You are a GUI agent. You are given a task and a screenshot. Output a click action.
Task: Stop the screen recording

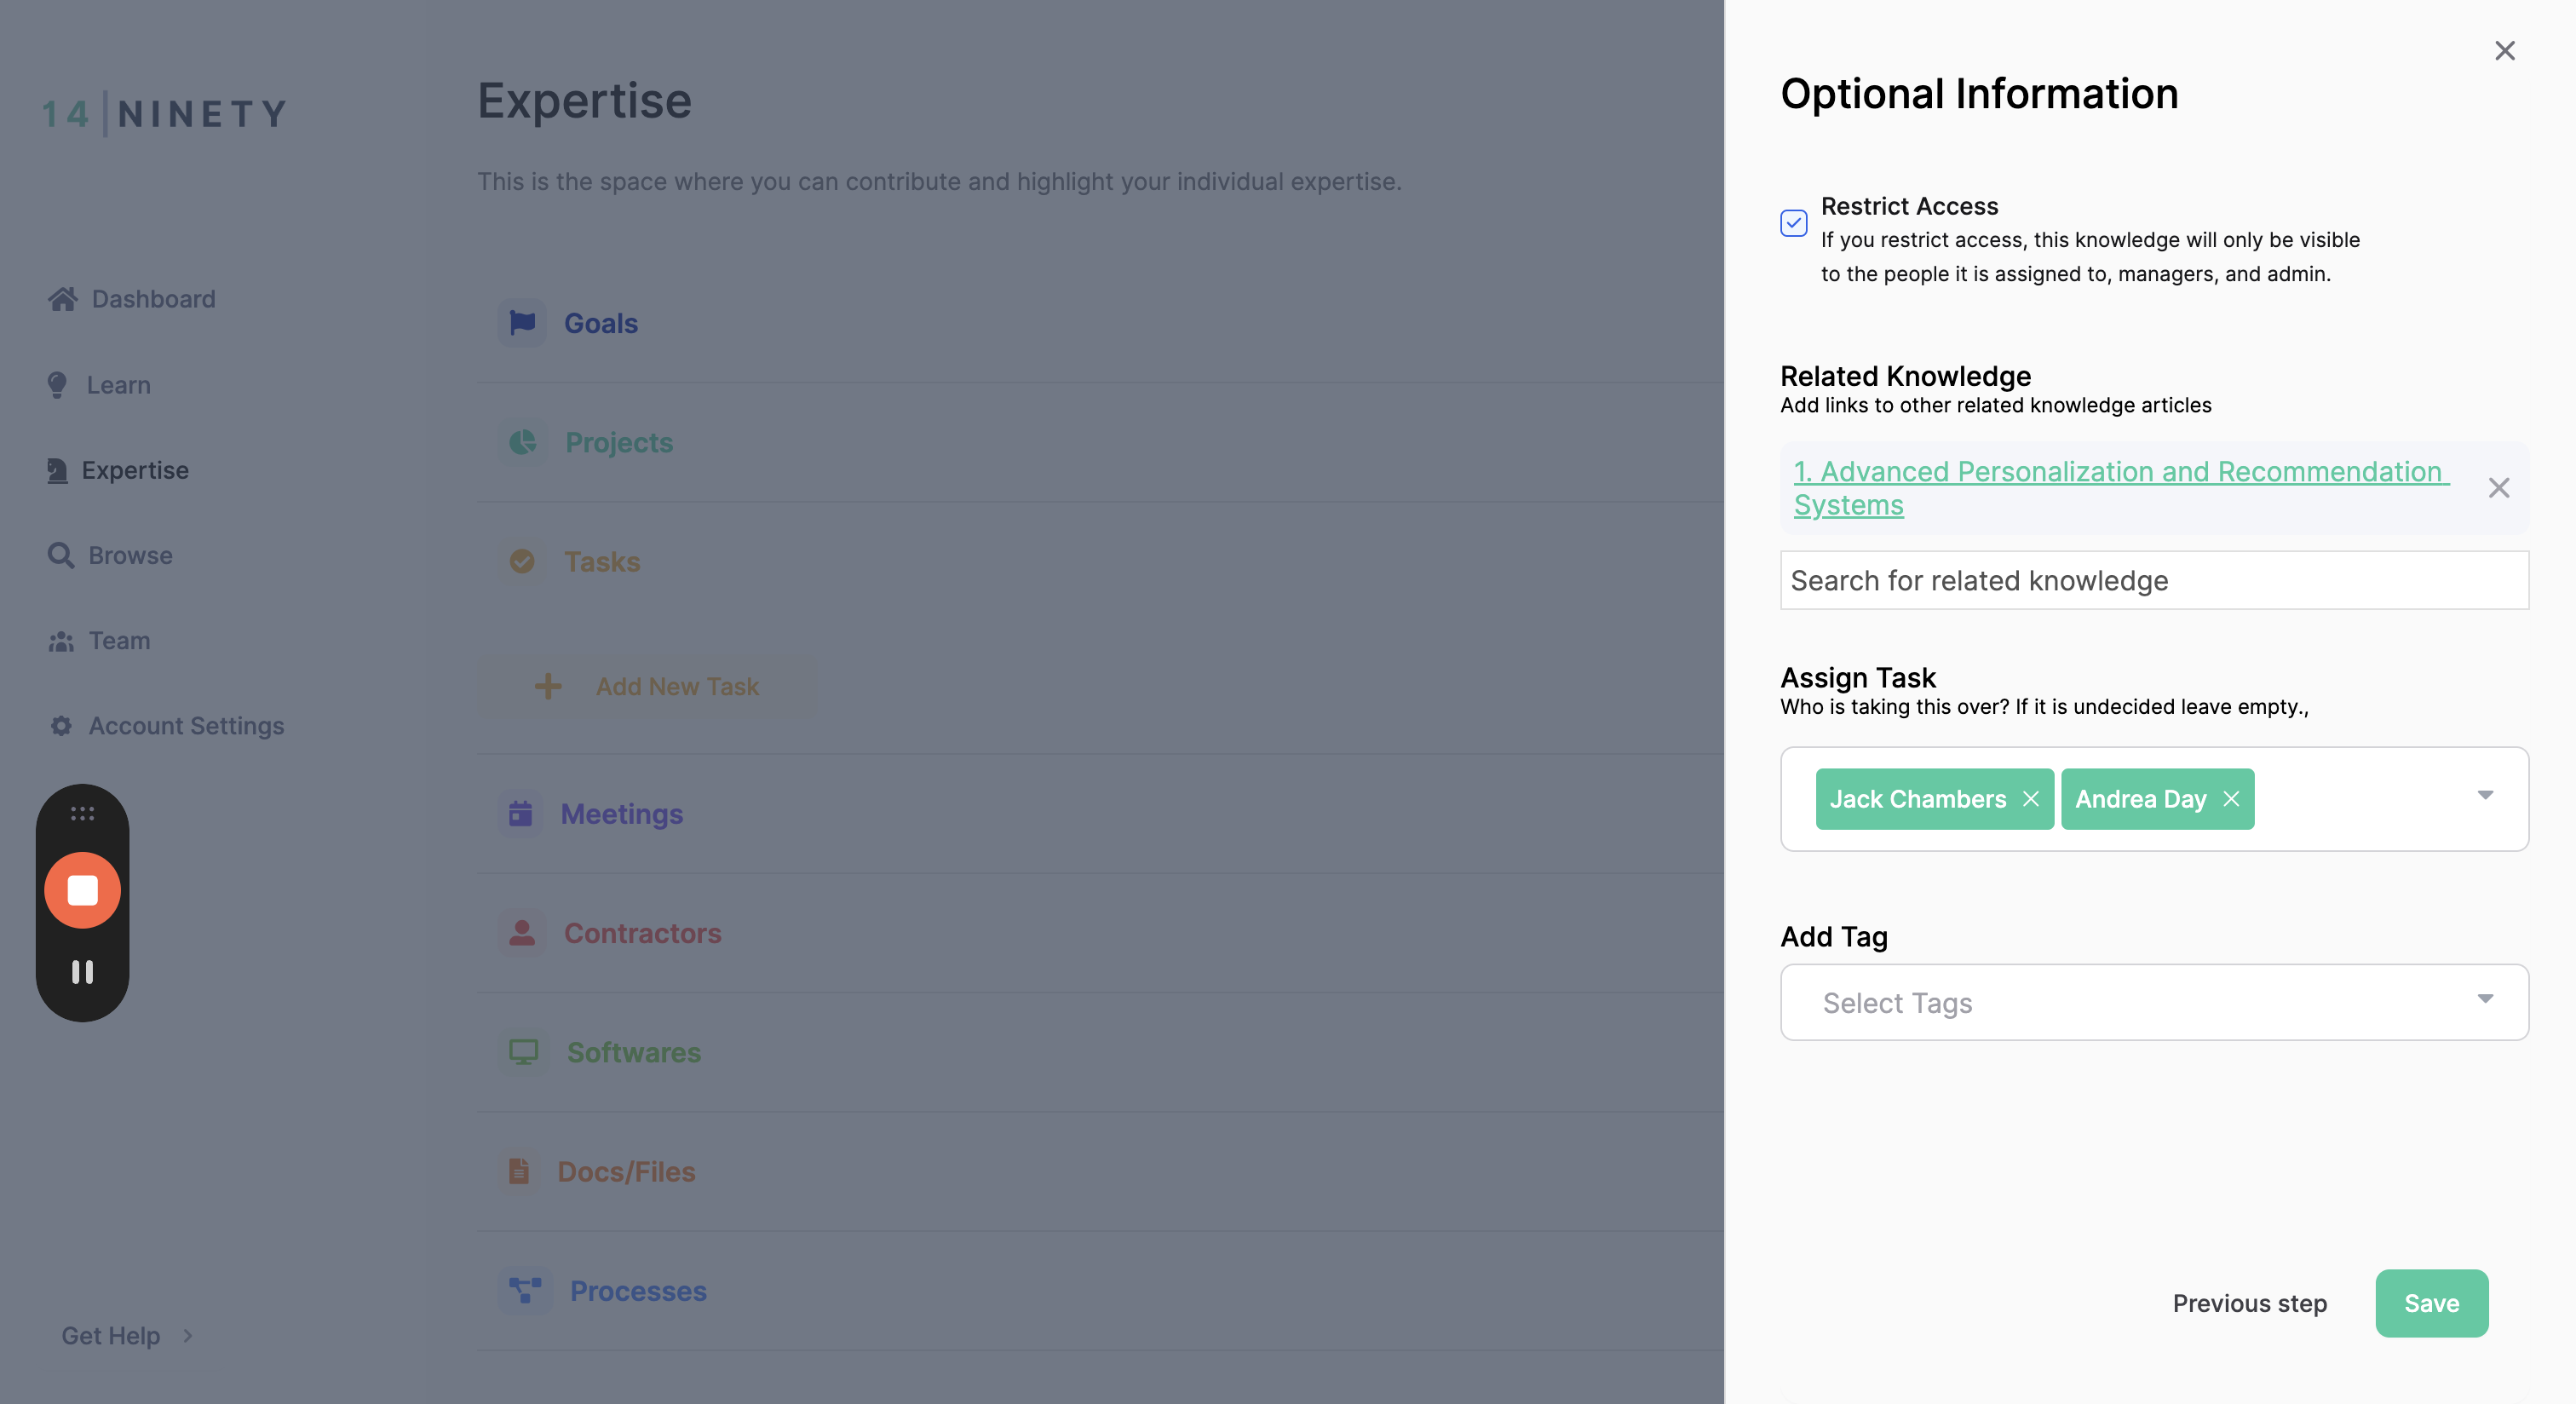click(82, 889)
